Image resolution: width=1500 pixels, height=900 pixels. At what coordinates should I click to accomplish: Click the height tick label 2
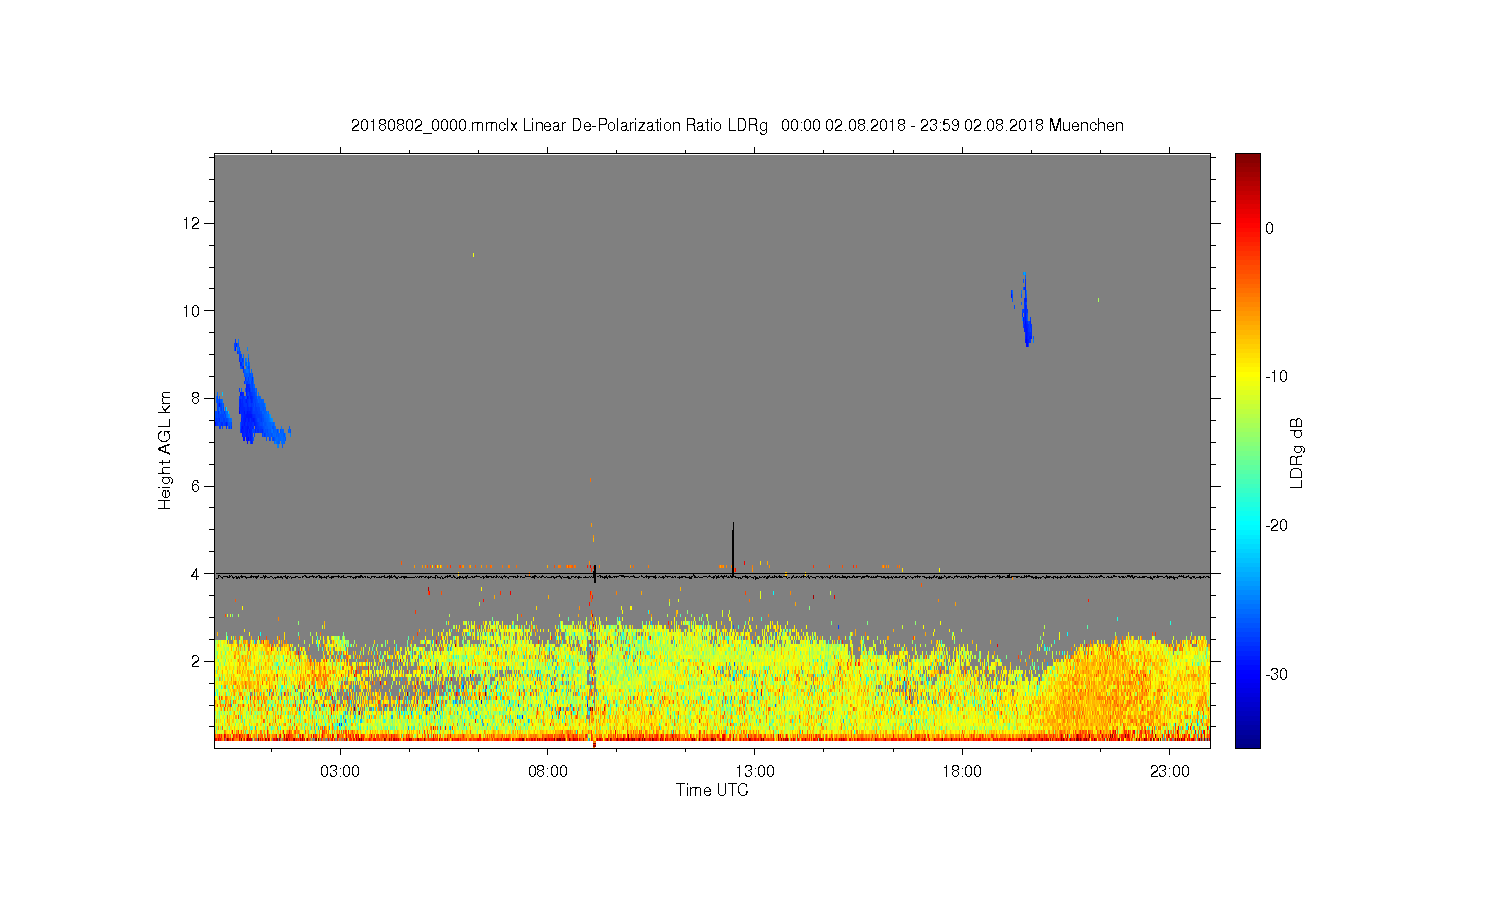[197, 661]
